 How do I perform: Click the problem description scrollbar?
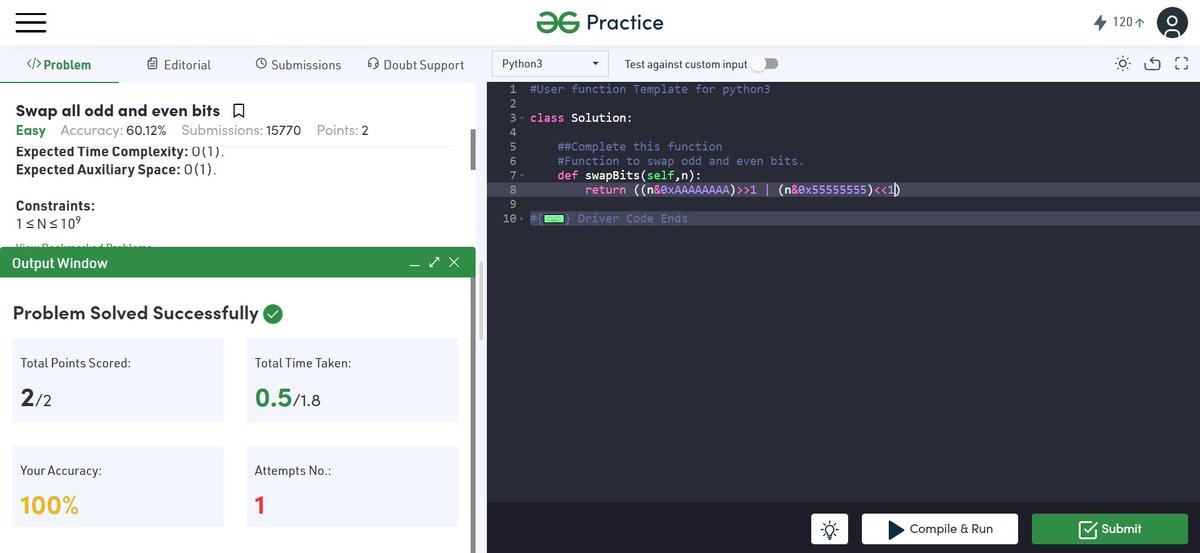[x=473, y=148]
